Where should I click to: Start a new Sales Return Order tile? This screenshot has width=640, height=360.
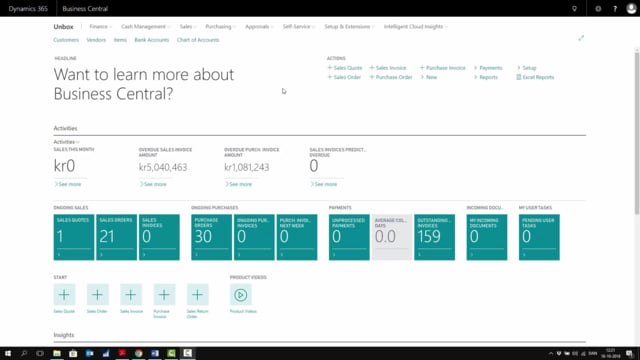(198, 295)
